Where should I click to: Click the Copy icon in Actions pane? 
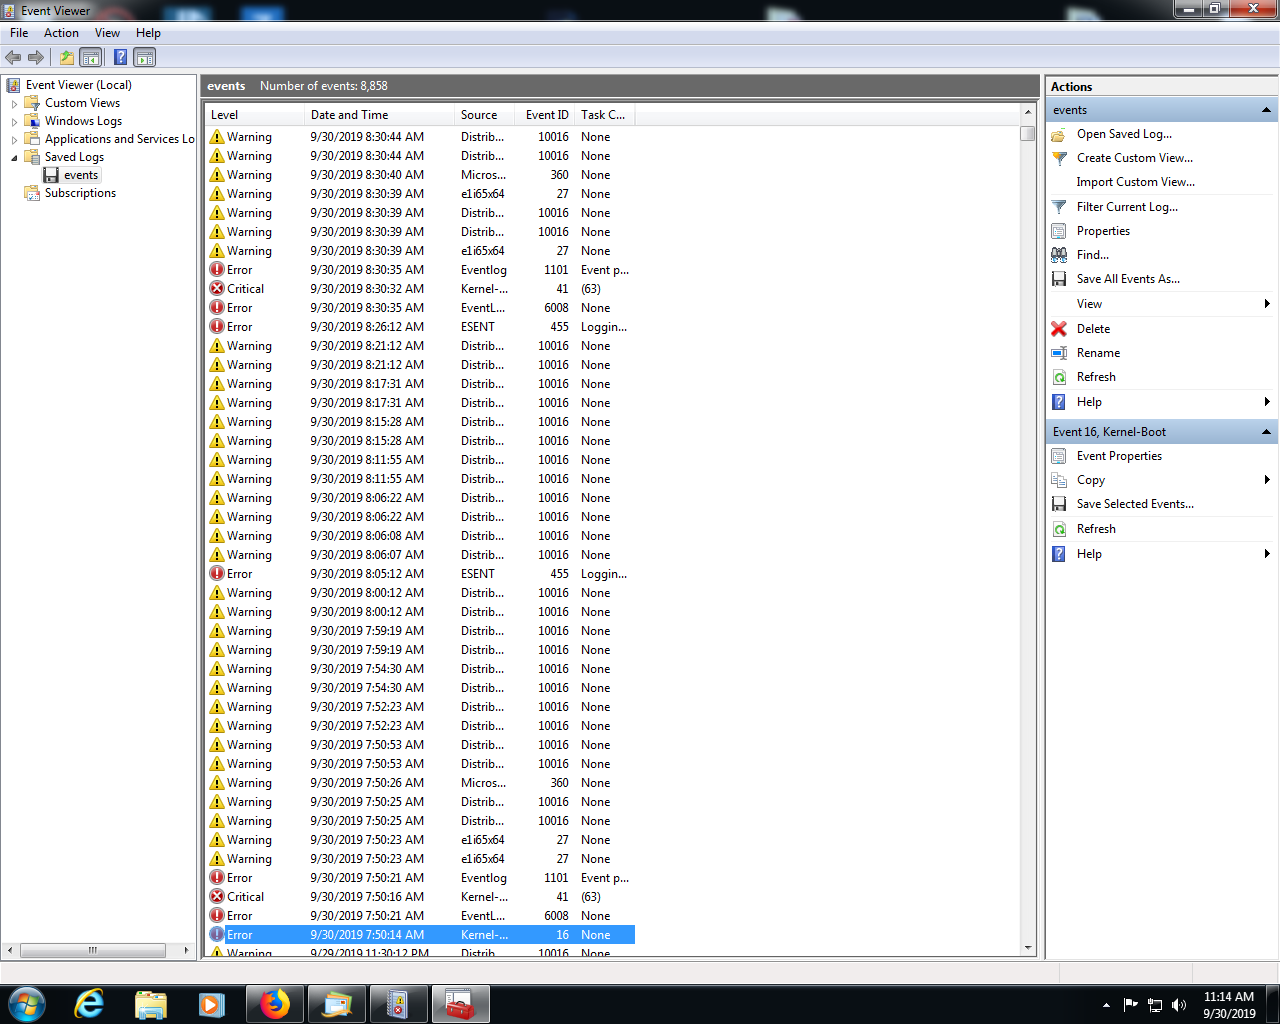click(1059, 480)
